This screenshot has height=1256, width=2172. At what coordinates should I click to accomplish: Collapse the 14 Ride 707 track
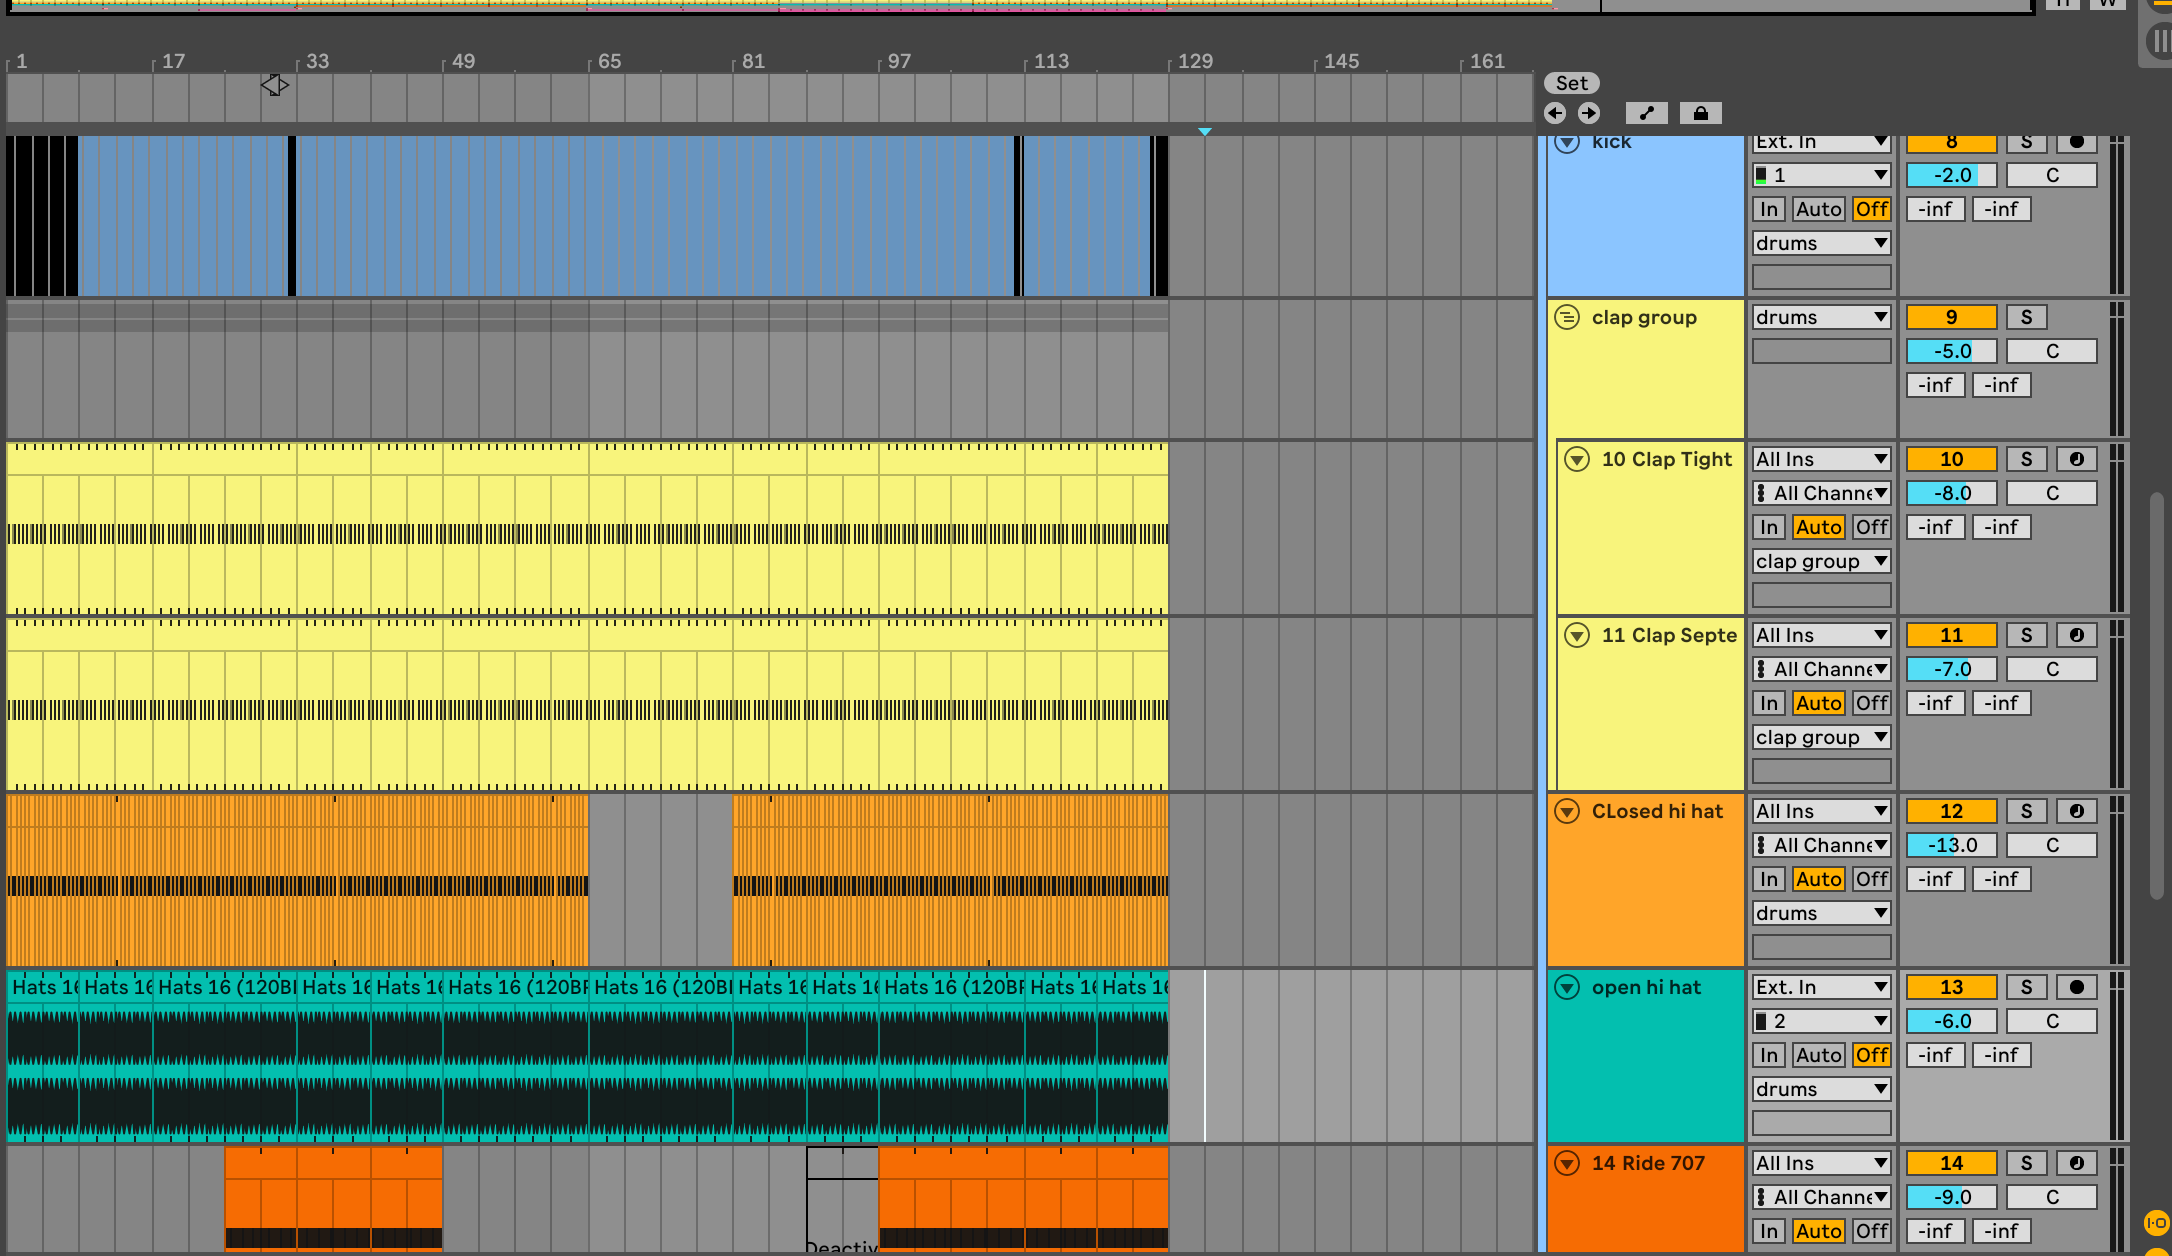(1567, 1163)
